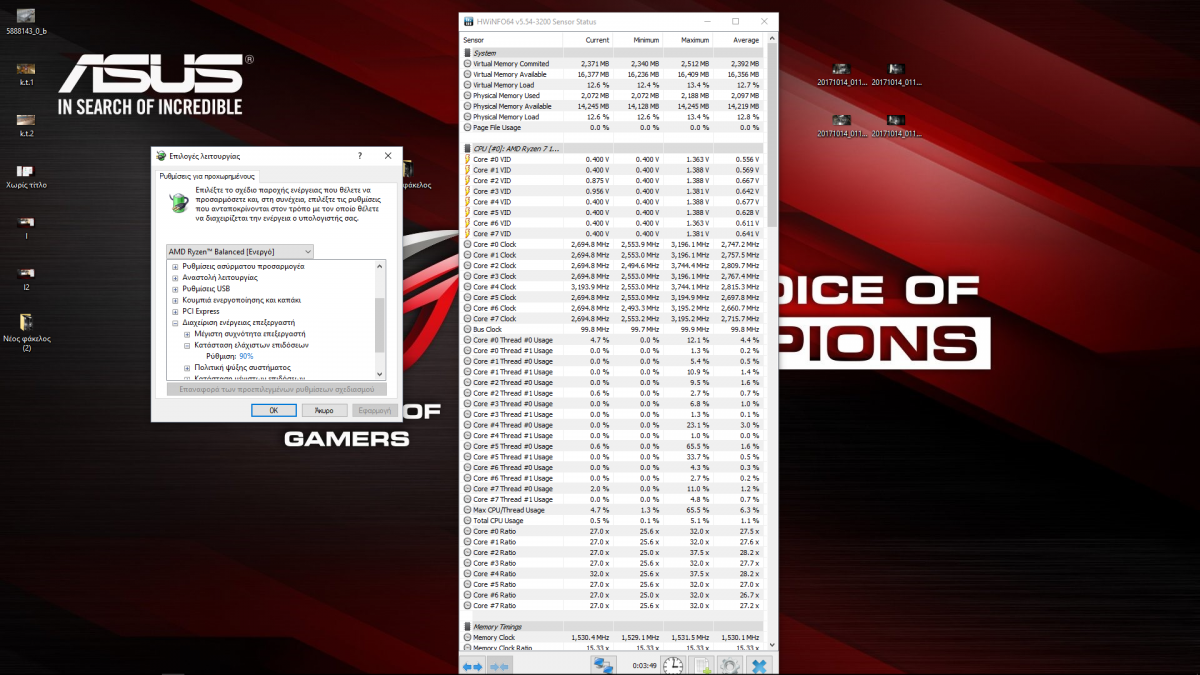Screen dimensions: 1200x675
Task: Select Core #2 Ratio row
Action: tap(611, 552)
